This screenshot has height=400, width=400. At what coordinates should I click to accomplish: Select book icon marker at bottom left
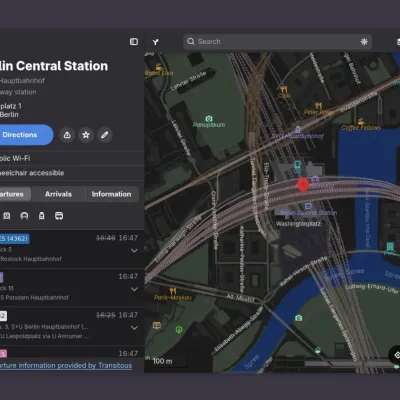coord(157,325)
